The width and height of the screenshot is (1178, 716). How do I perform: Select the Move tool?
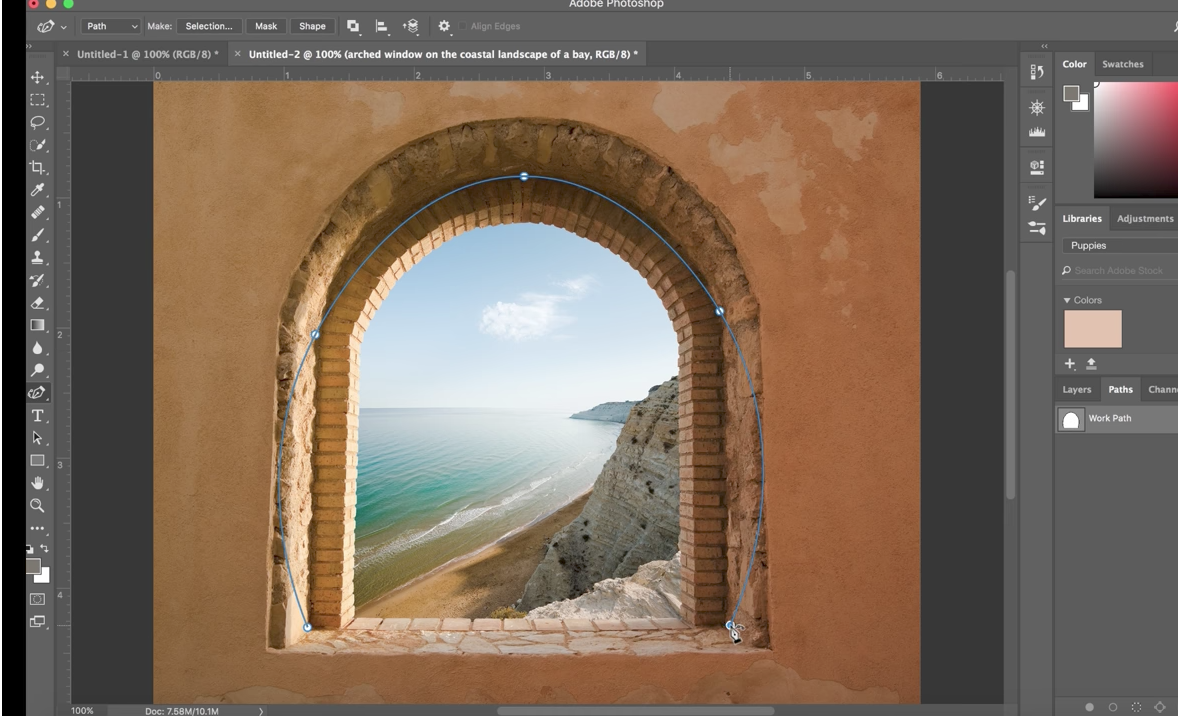(x=37, y=77)
